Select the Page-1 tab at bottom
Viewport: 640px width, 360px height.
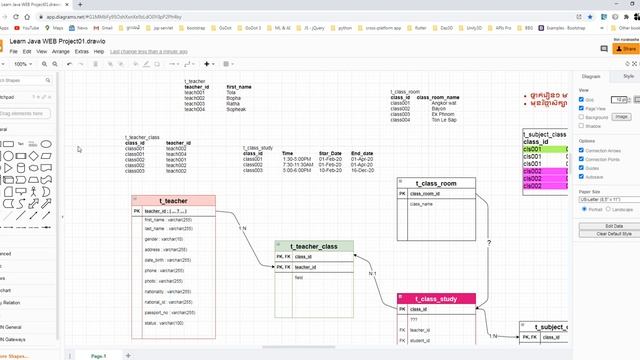pos(98,356)
